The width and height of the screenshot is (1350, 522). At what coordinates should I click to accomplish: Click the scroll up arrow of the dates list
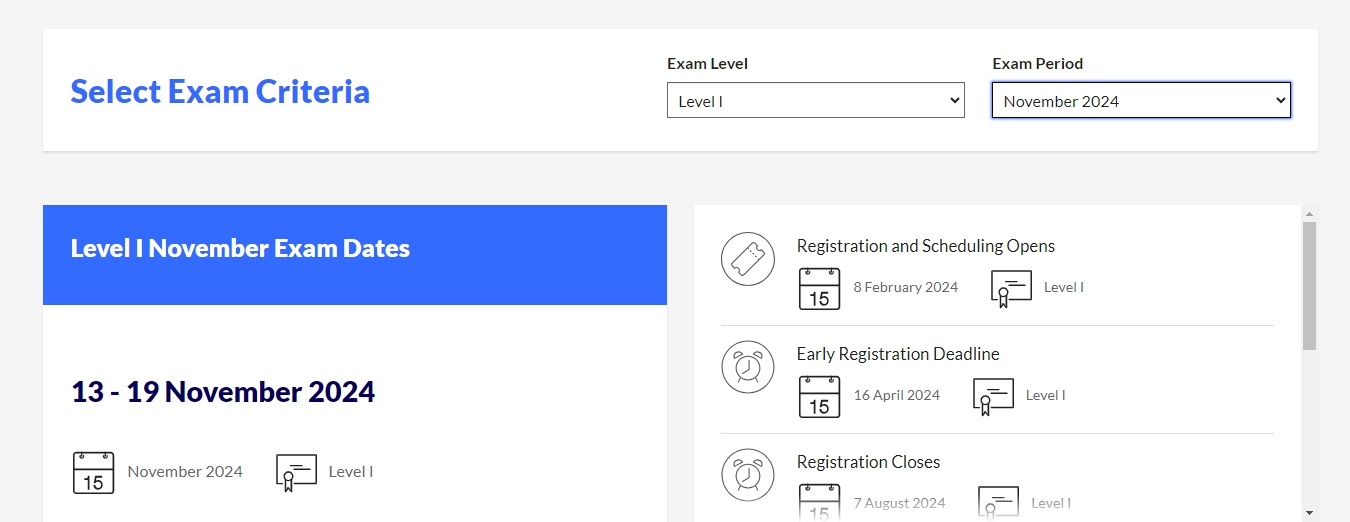pyautogui.click(x=1309, y=213)
